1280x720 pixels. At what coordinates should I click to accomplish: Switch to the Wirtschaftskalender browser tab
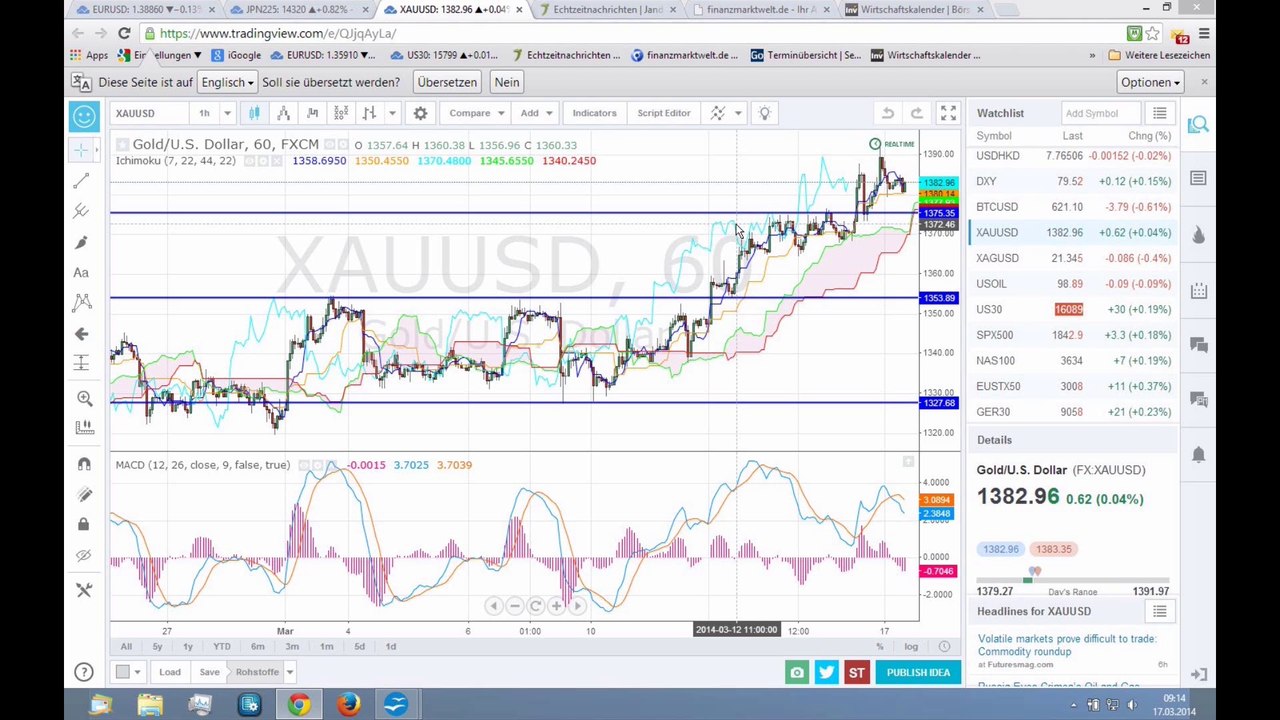click(915, 10)
